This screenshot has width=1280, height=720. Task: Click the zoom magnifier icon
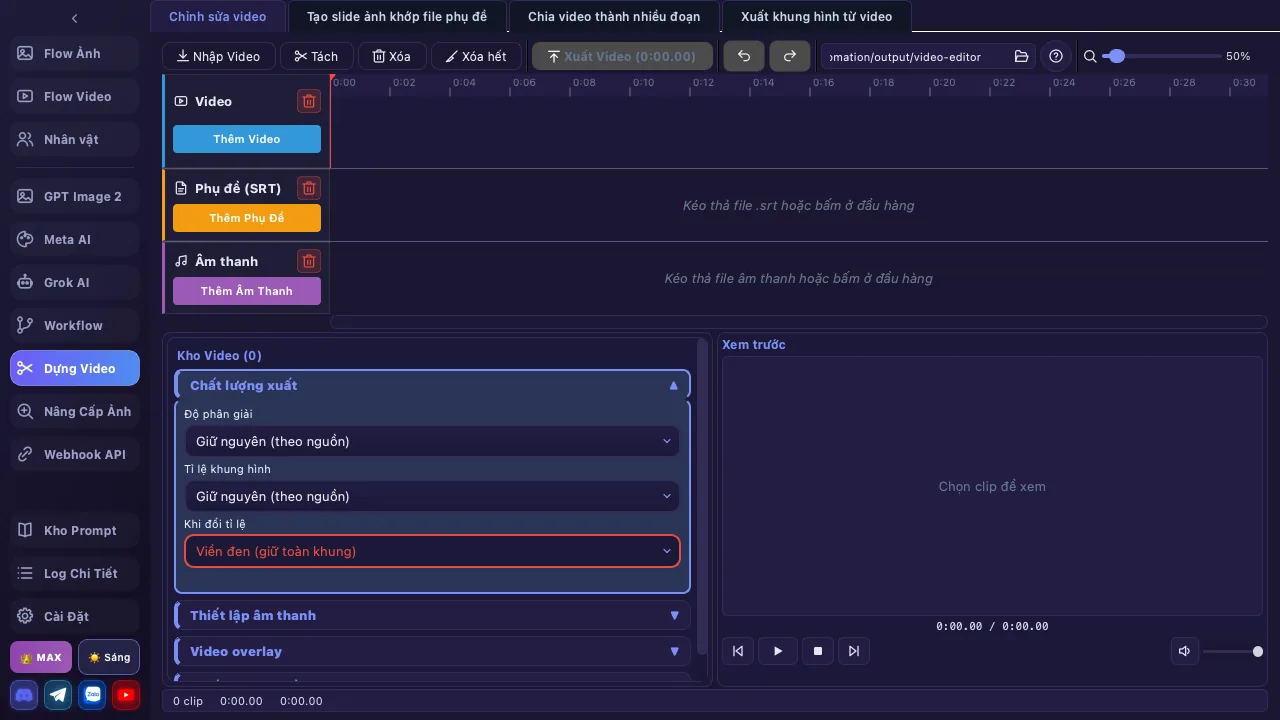1090,56
